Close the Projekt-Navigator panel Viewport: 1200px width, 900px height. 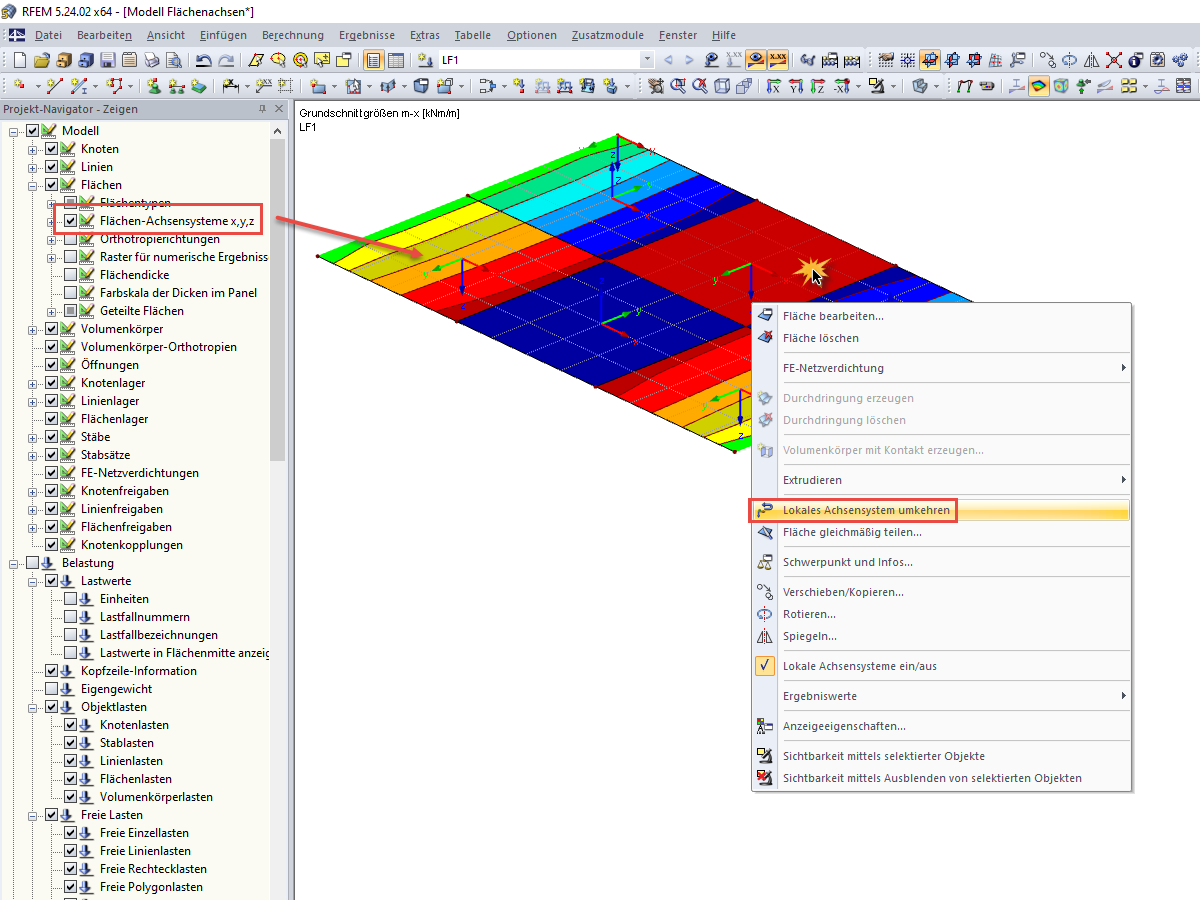click(279, 109)
